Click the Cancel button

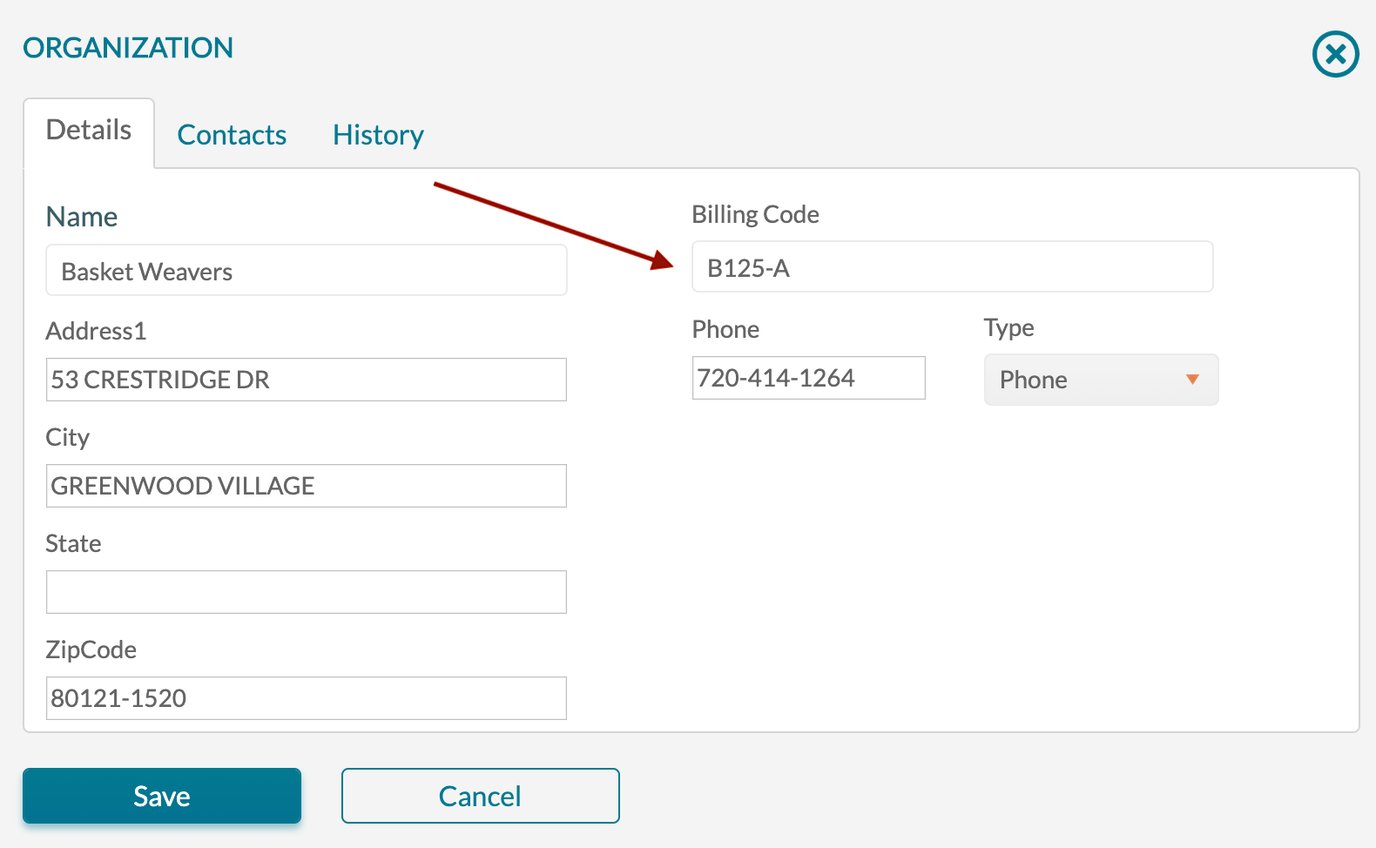point(480,796)
